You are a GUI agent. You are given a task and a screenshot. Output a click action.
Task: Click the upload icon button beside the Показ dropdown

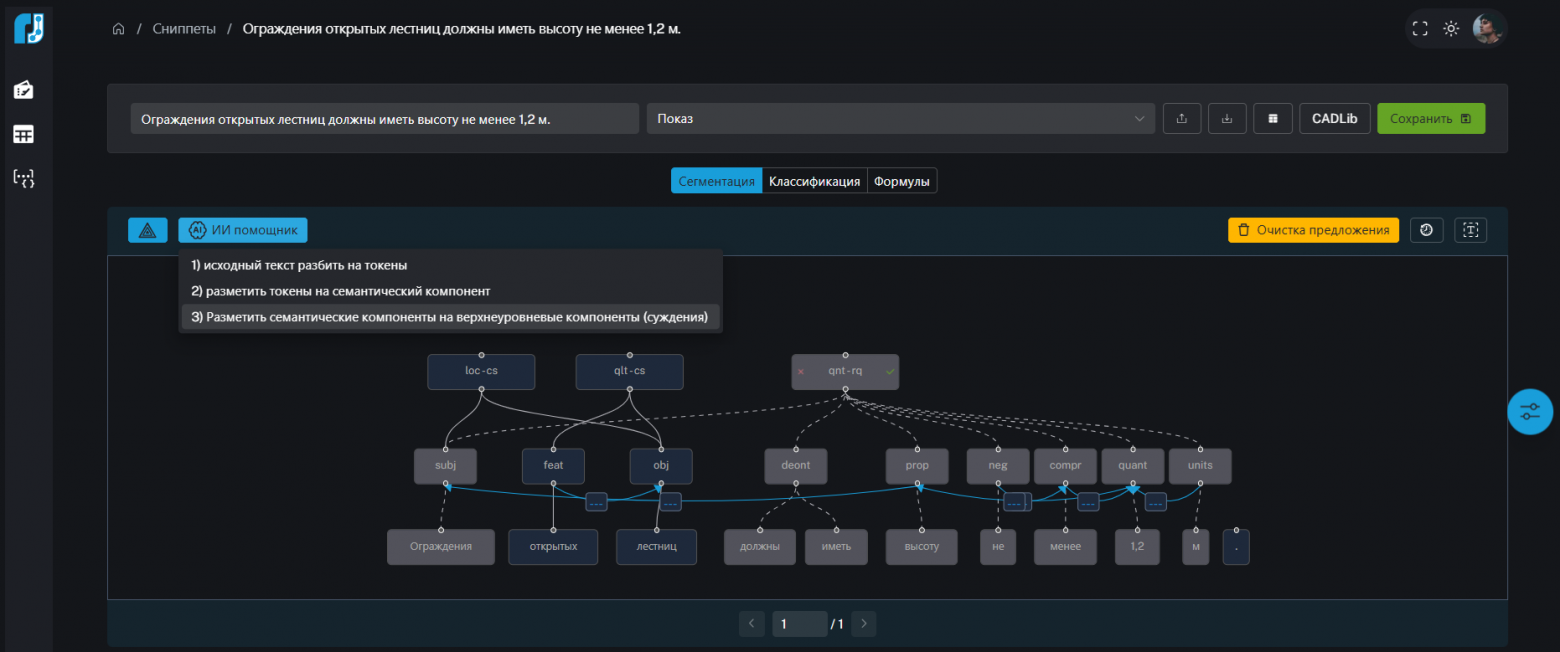click(1182, 118)
